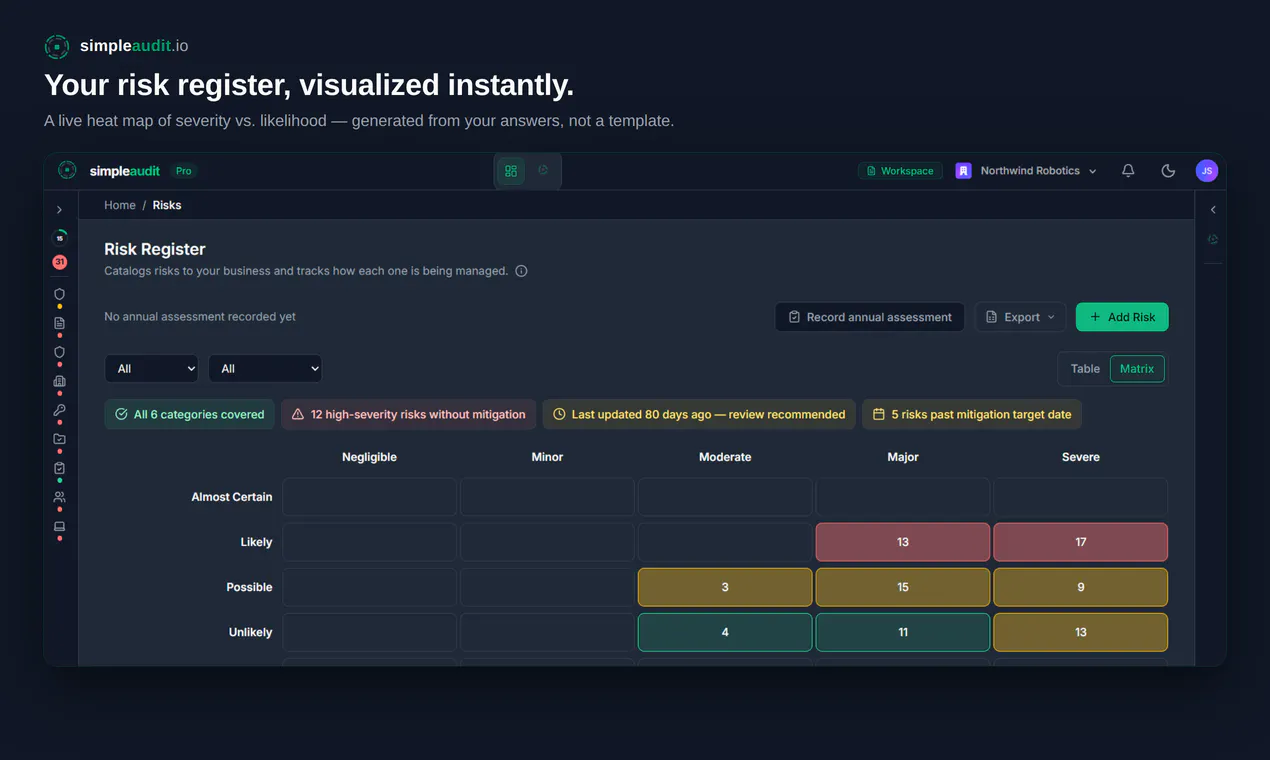Open the Export dropdown
This screenshot has height=760, width=1270.
1021,317
